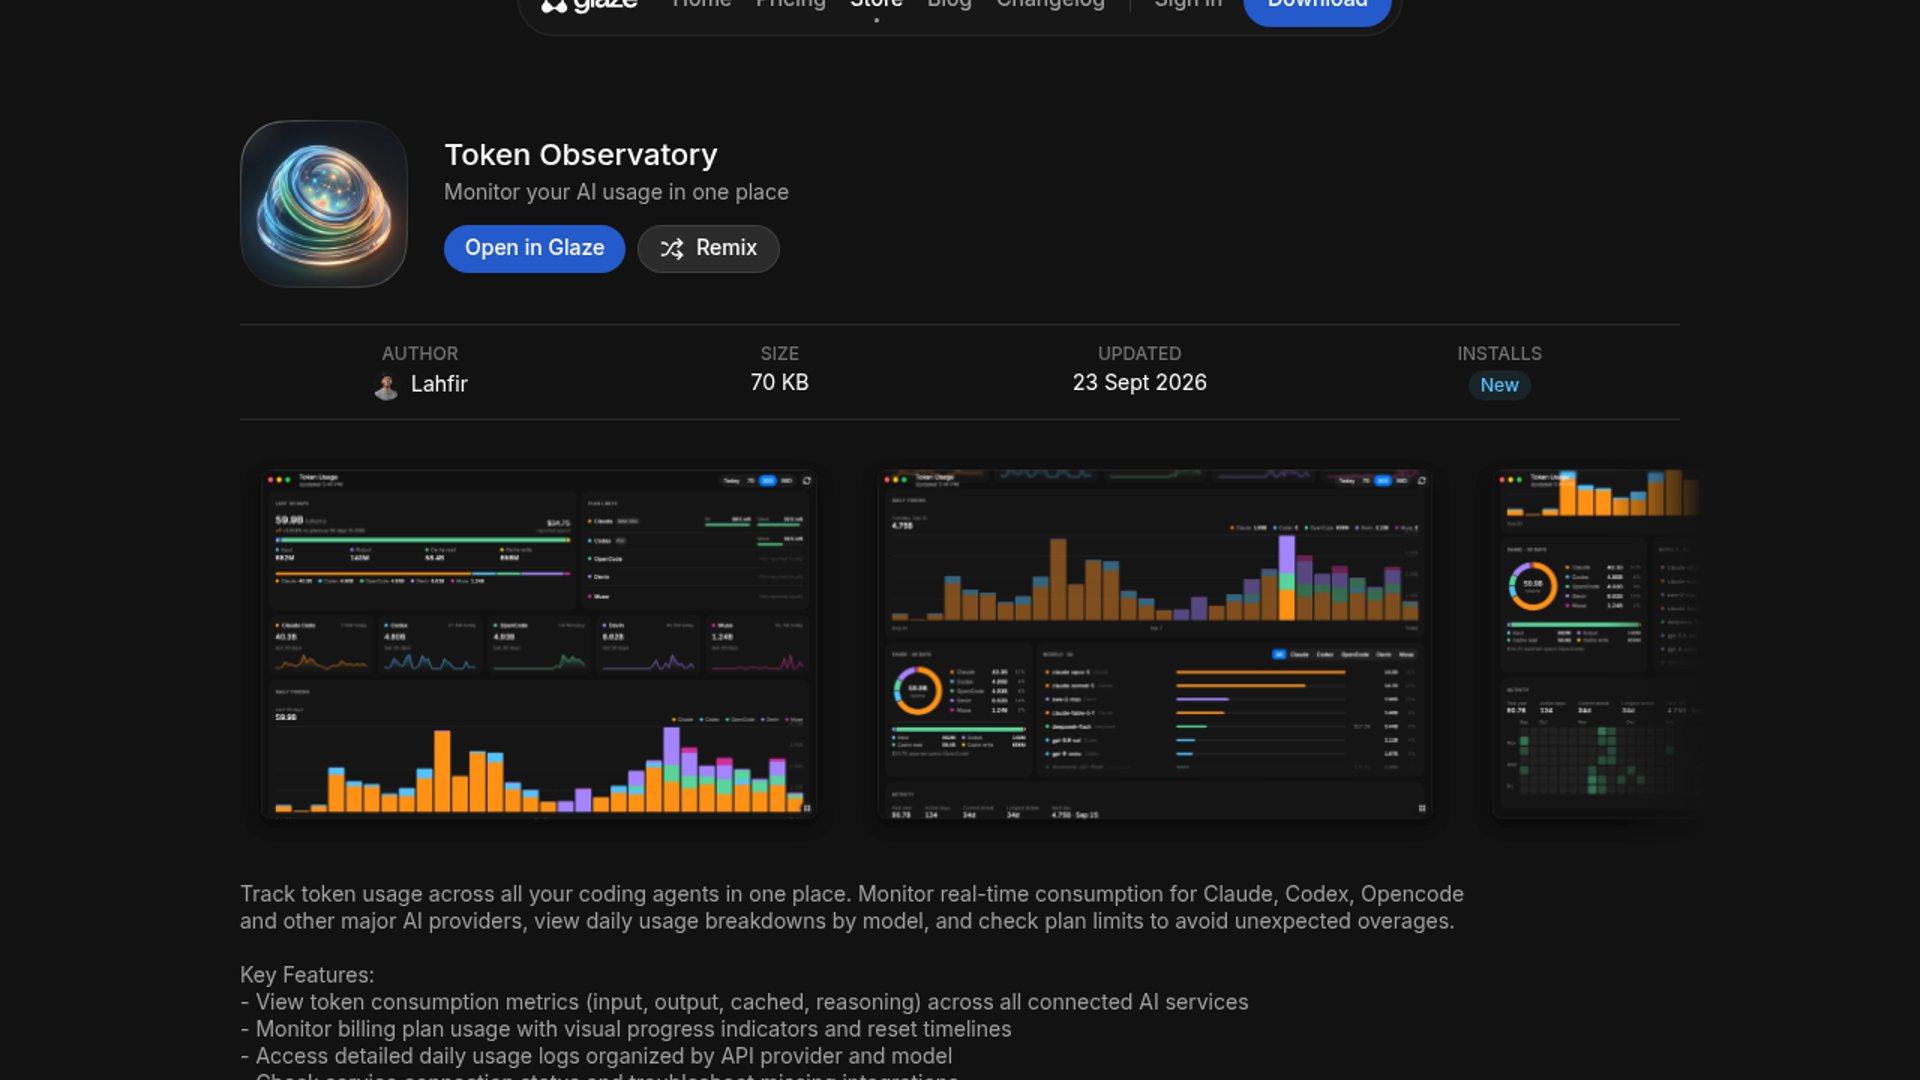Click the New installs badge

click(x=1499, y=386)
